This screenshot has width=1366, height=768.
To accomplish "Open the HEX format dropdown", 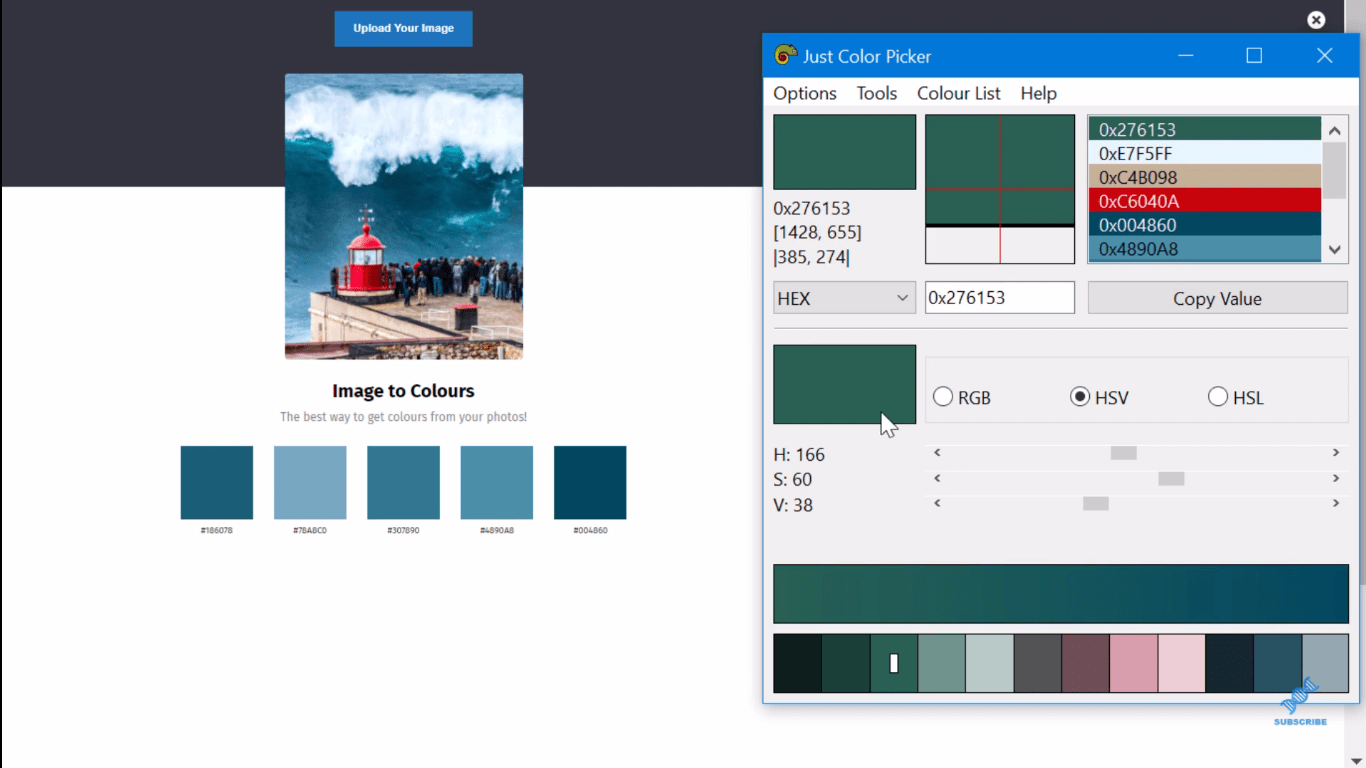I will coord(844,298).
